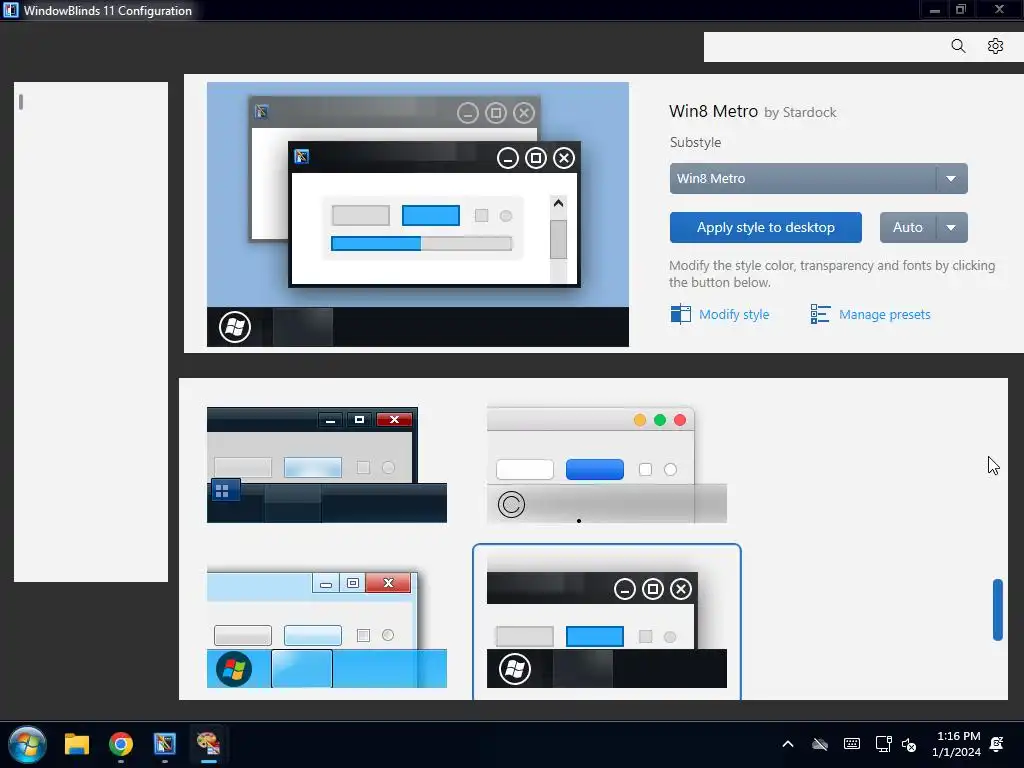Screen dimensions: 1024x768
Task: Click the Modify style icon
Action: tap(680, 314)
